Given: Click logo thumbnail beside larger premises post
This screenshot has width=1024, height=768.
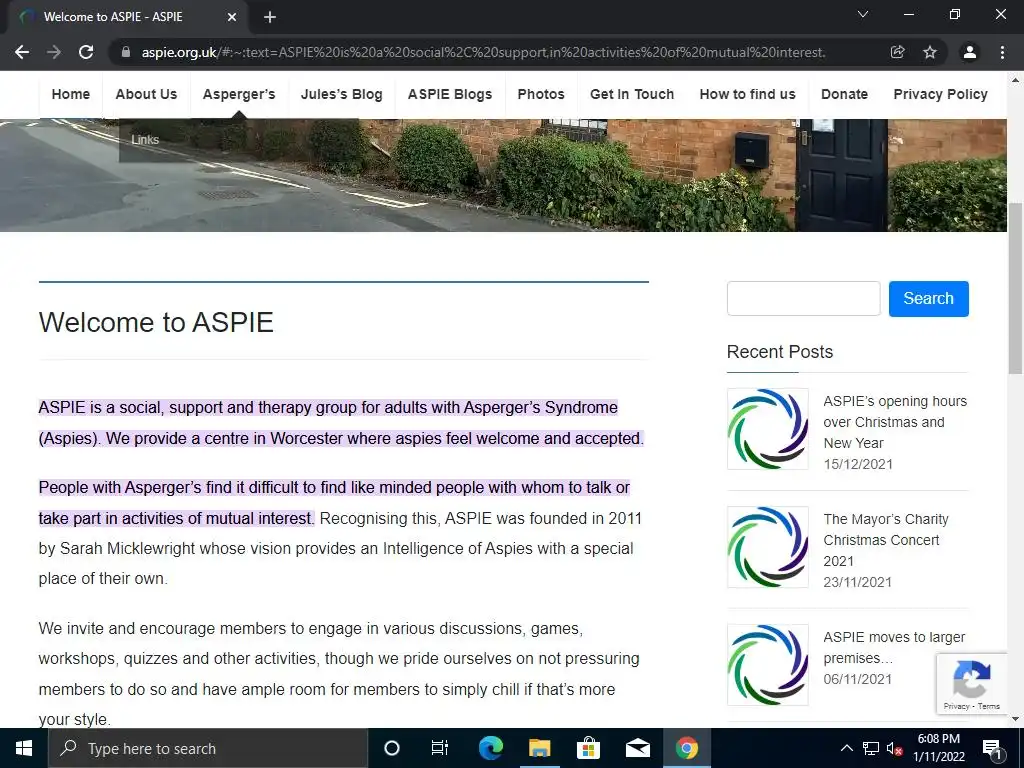Looking at the screenshot, I should [767, 665].
